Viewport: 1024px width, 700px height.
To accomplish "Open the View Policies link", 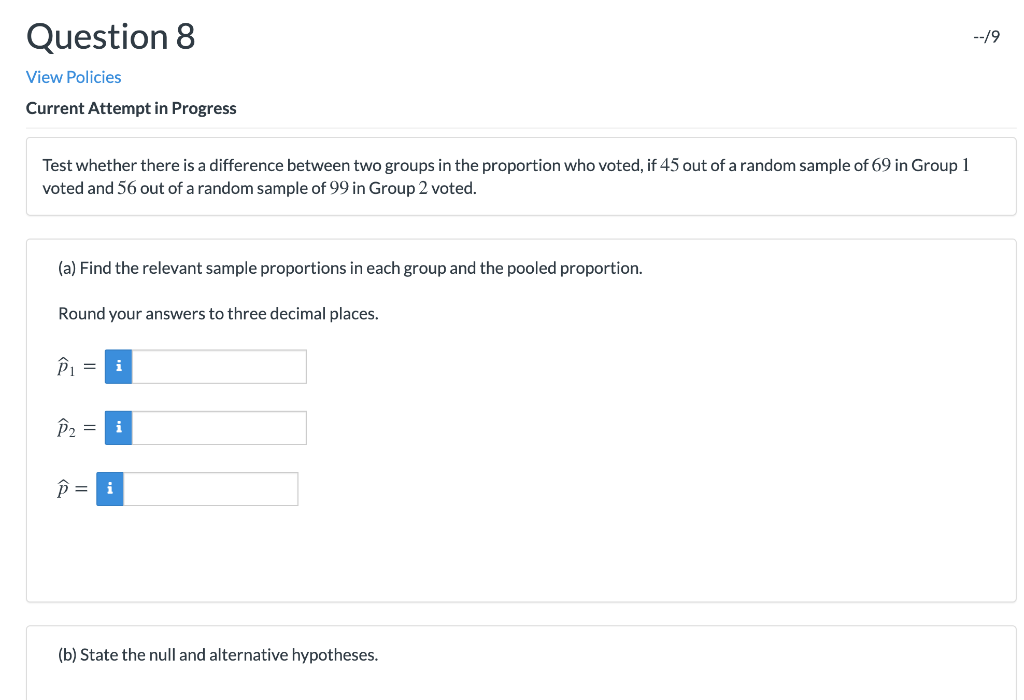I will click(73, 77).
